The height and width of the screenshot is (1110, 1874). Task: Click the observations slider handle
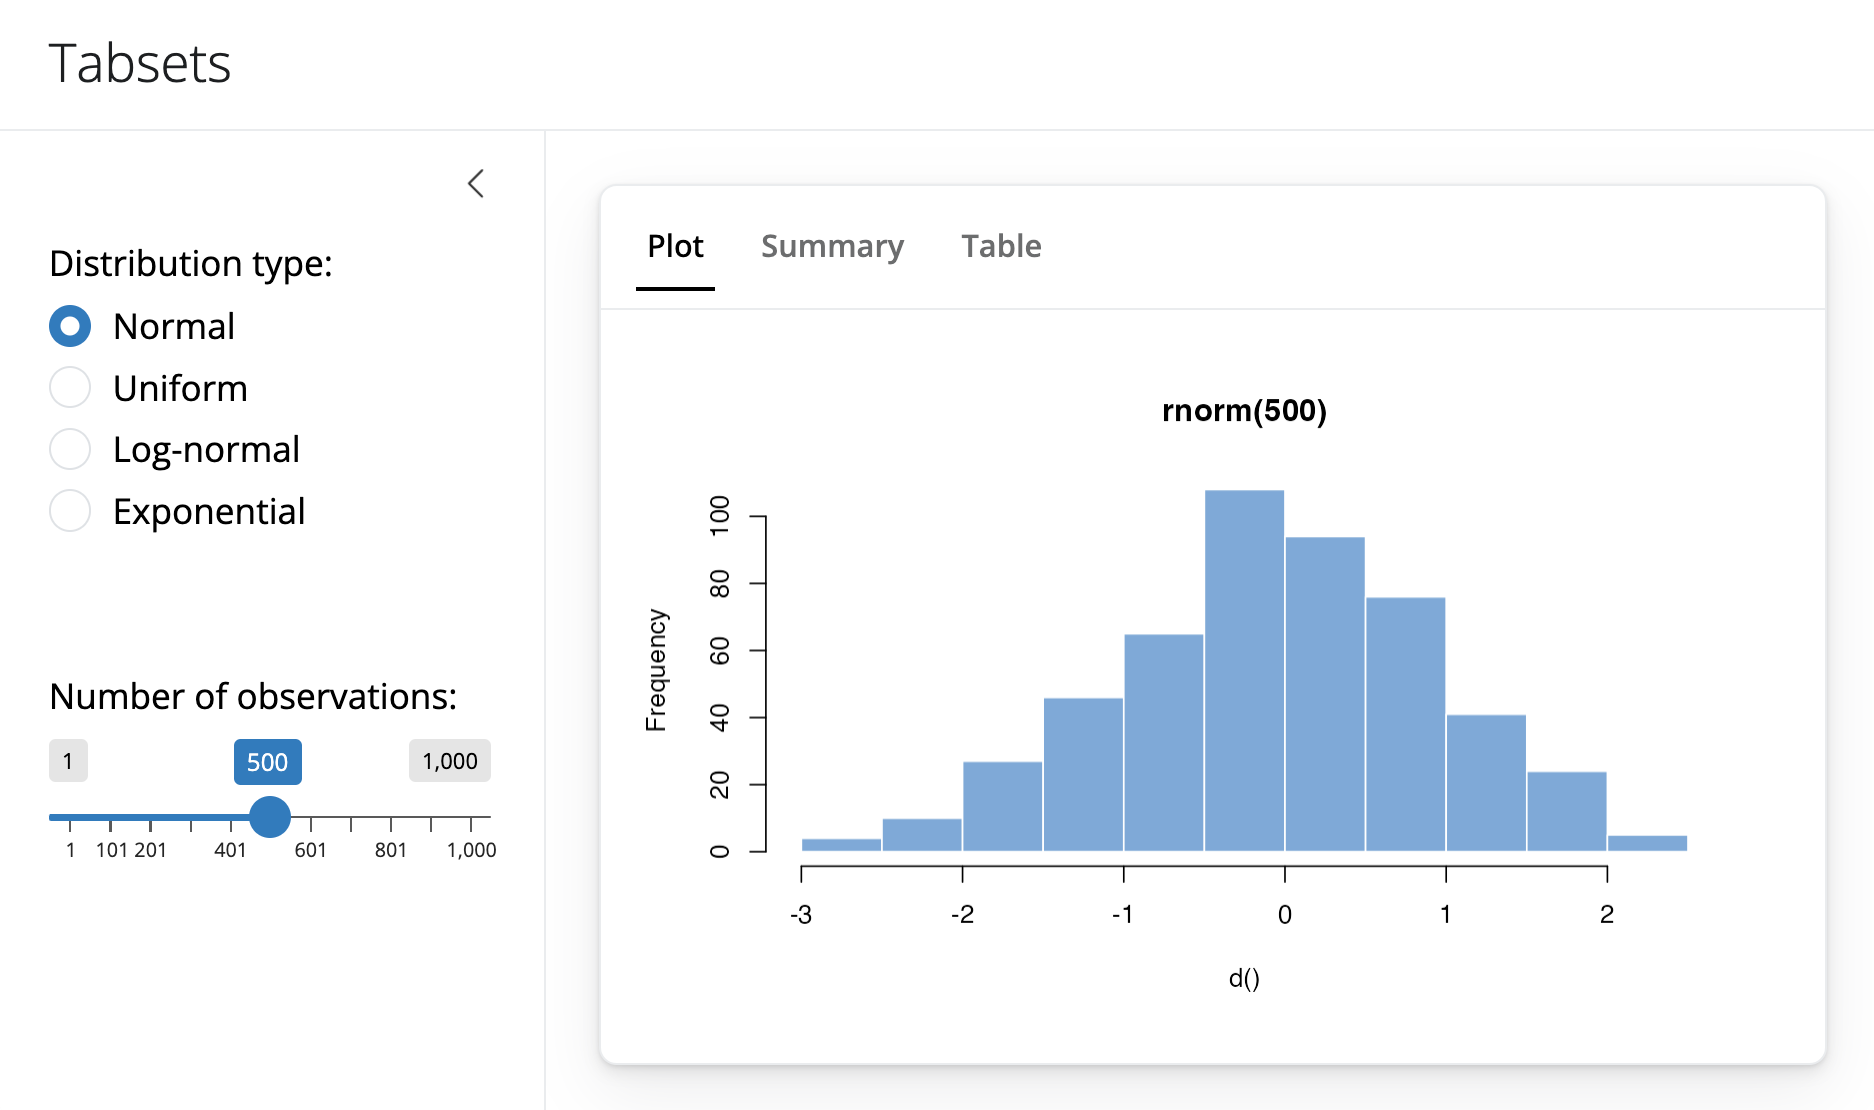pyautogui.click(x=269, y=817)
